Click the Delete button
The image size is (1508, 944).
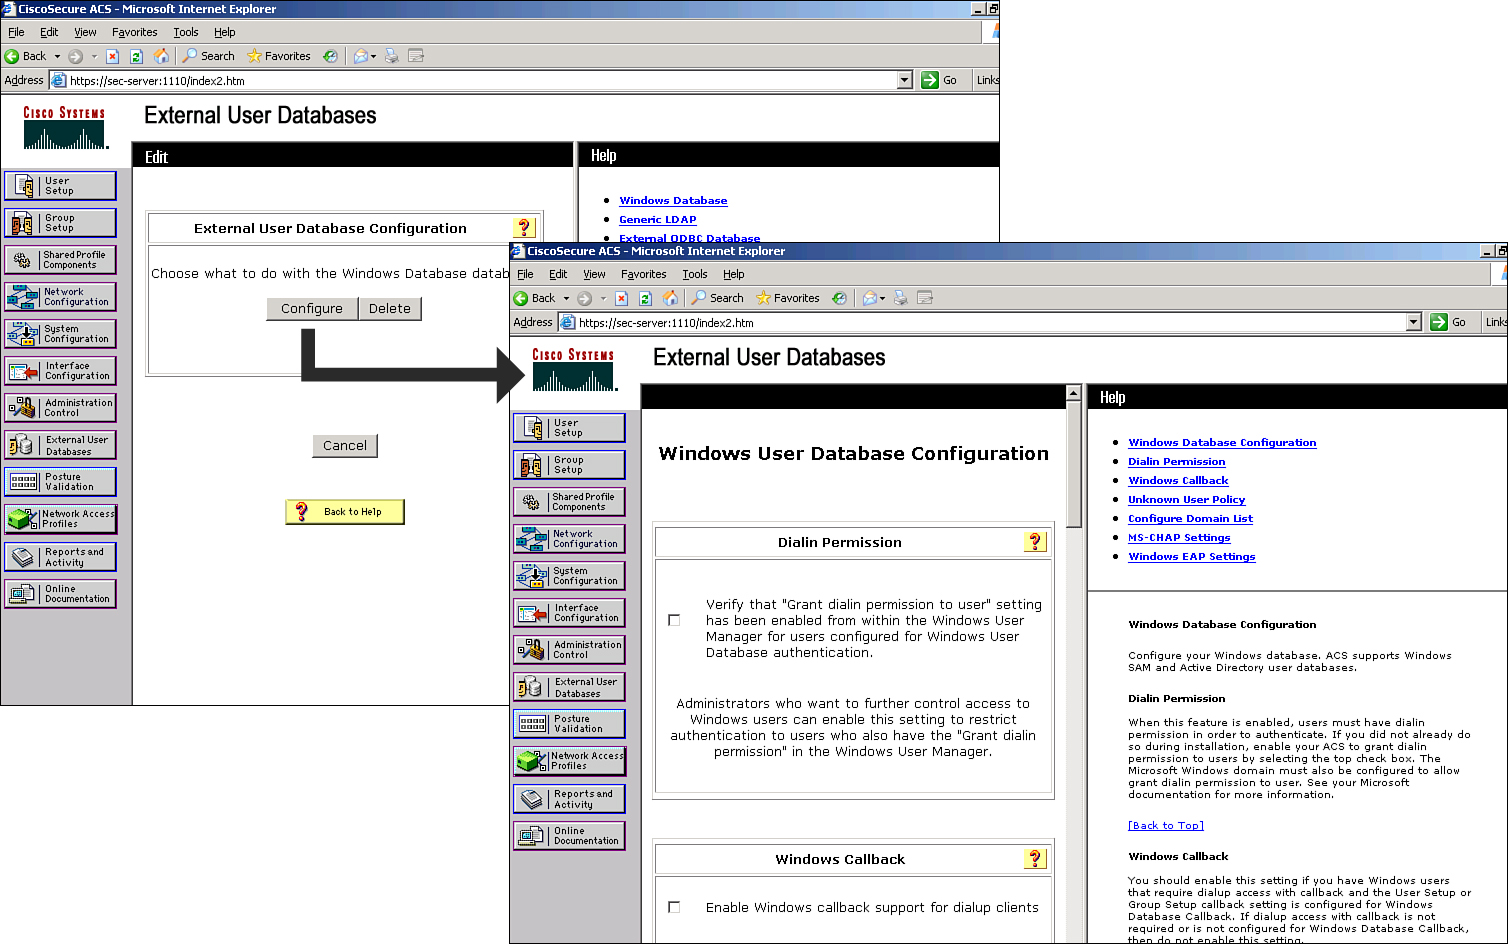coord(390,309)
